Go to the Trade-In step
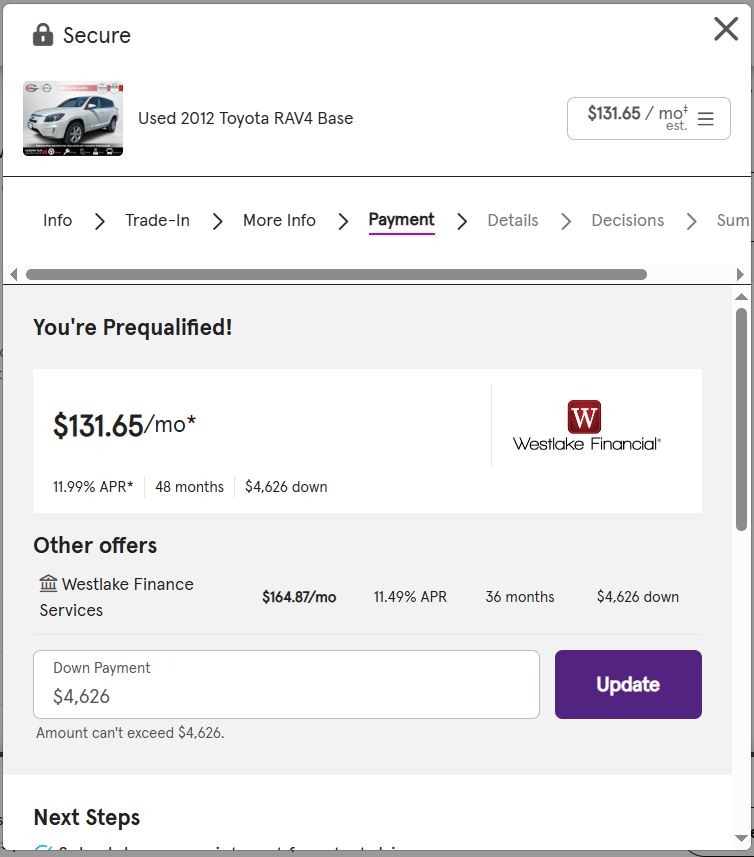The width and height of the screenshot is (754, 857). (x=157, y=220)
